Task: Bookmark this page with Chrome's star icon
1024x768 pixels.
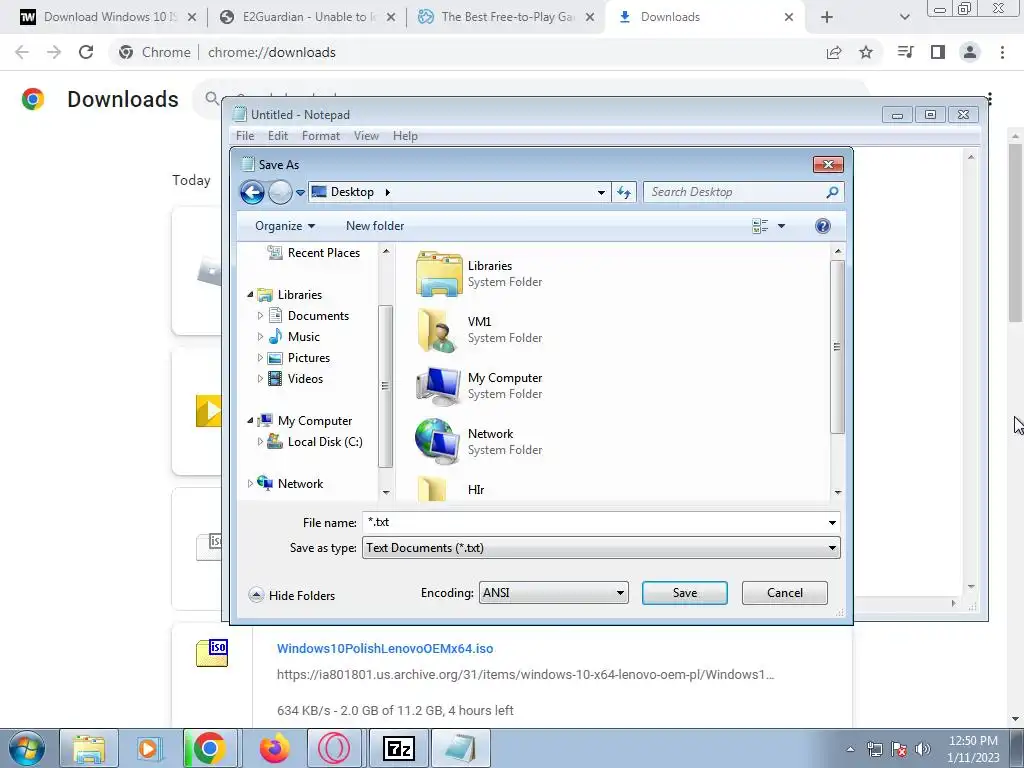Action: tap(866, 52)
